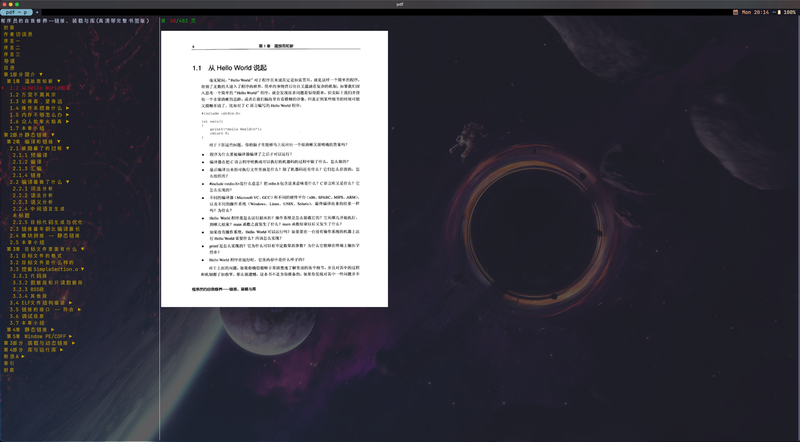Jump to section 2.2.3 语义分析
The height and width of the screenshot is (442, 800).
[33, 202]
